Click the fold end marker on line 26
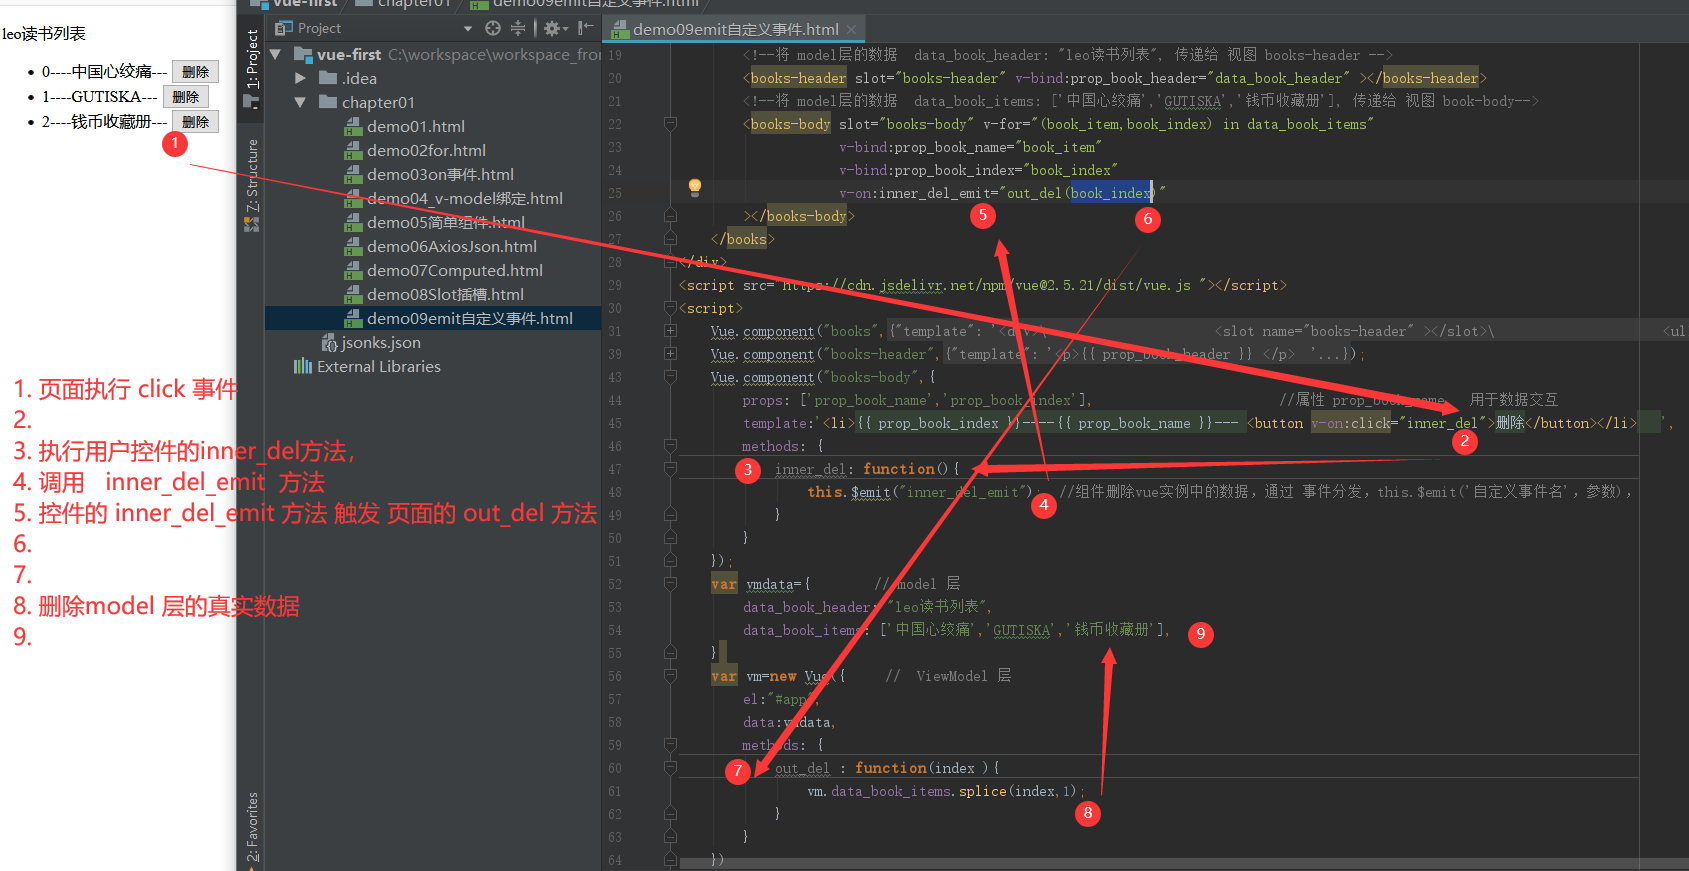This screenshot has height=871, width=1689. click(x=670, y=216)
